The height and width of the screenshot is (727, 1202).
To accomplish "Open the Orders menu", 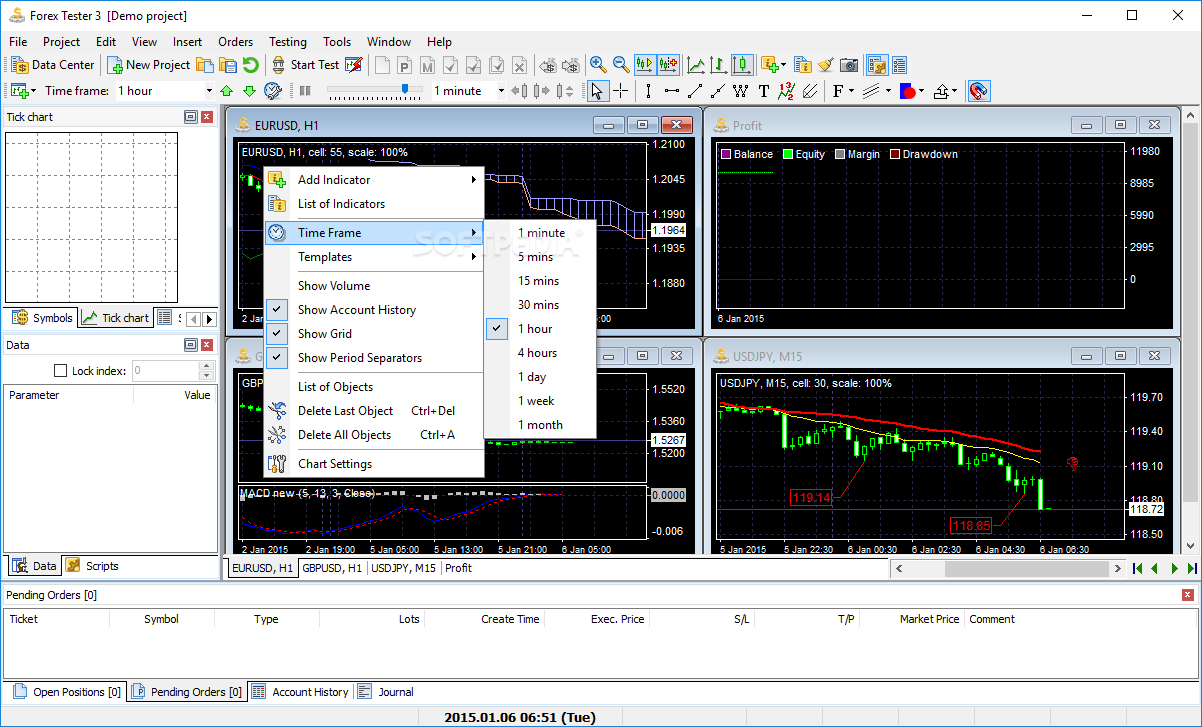I will click(236, 42).
